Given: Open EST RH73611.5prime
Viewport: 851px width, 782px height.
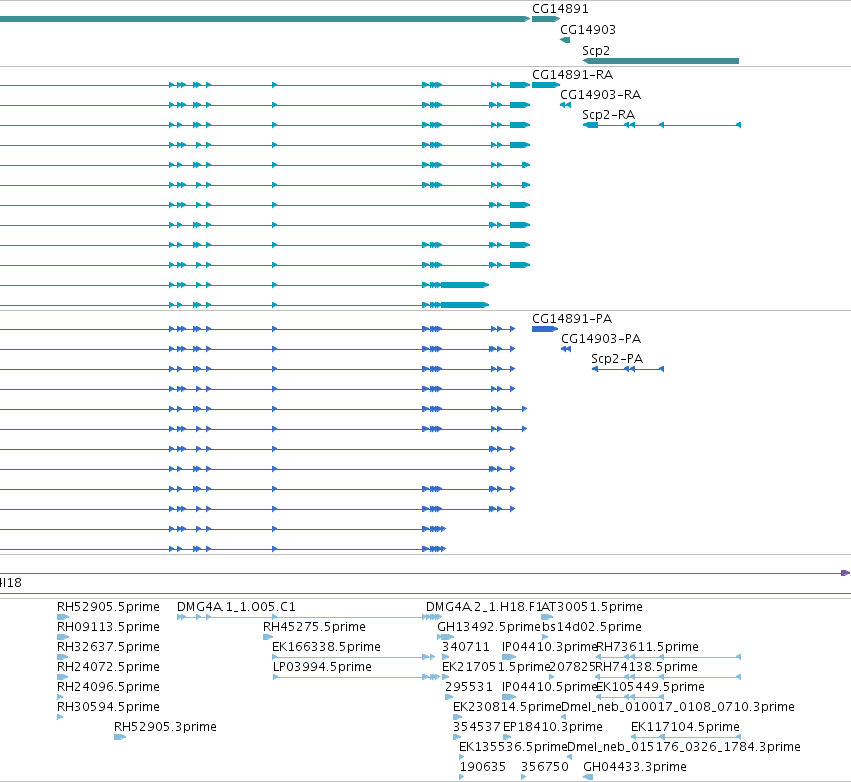Looking at the screenshot, I should click(x=647, y=647).
